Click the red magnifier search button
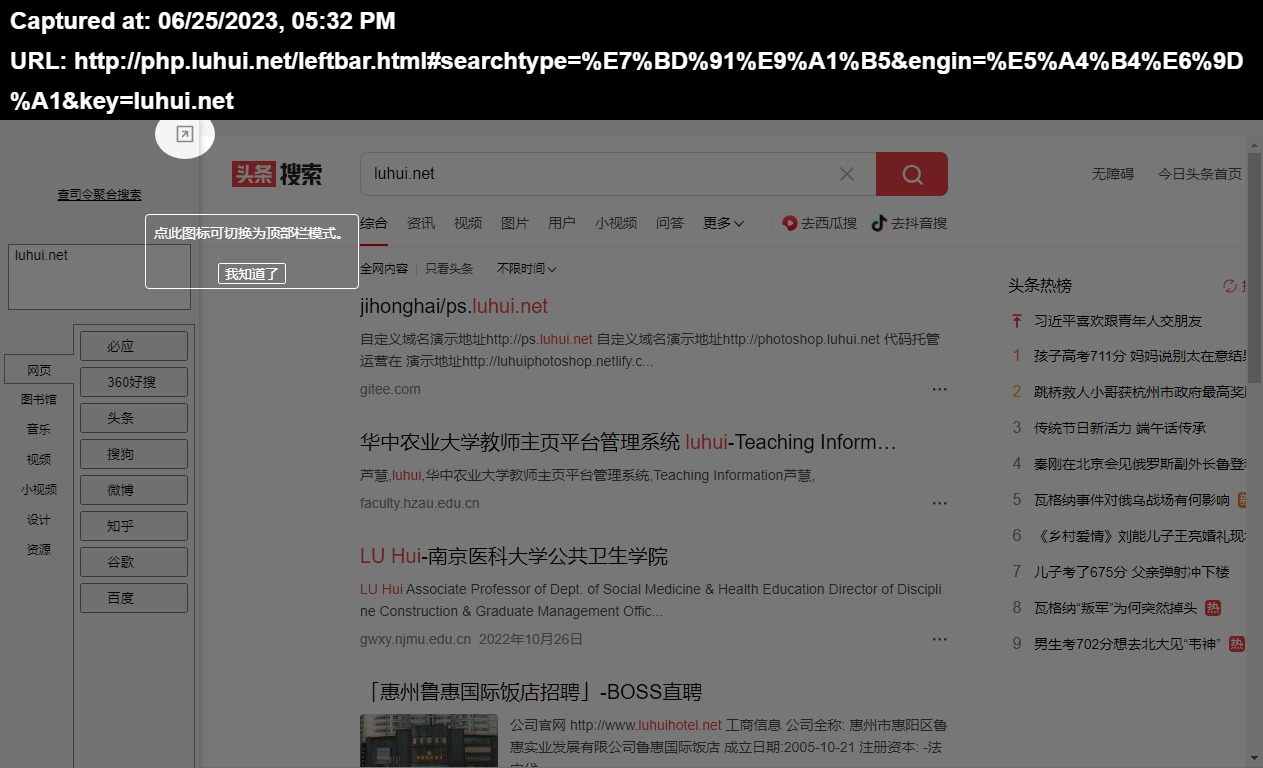This screenshot has height=768, width=1263. pyautogui.click(x=912, y=174)
